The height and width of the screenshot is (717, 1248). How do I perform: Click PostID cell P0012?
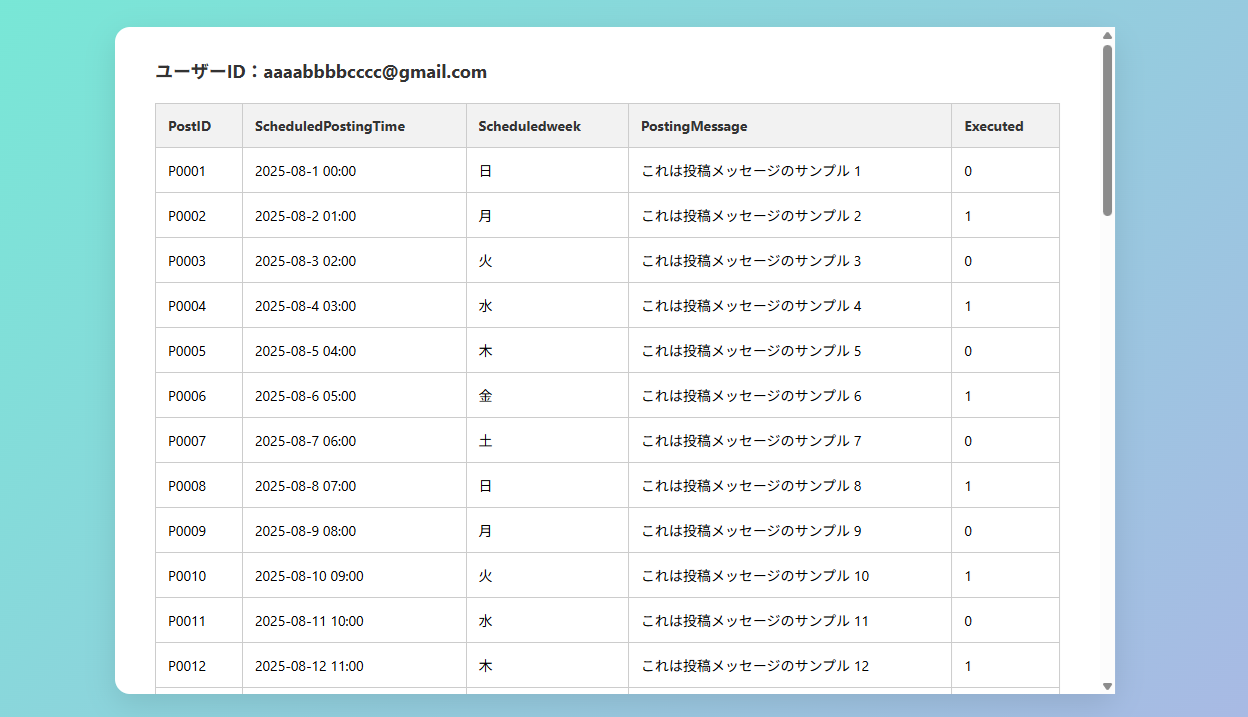point(199,666)
